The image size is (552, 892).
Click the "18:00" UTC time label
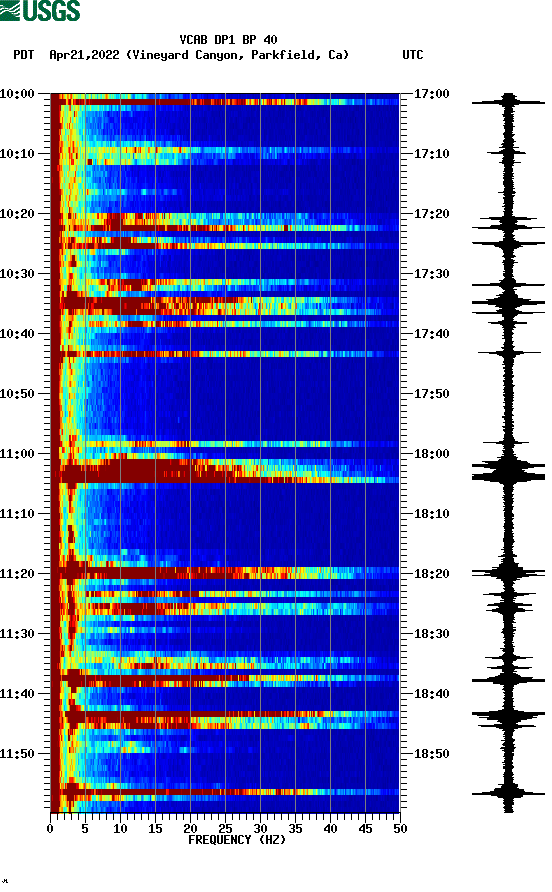[x=431, y=454]
